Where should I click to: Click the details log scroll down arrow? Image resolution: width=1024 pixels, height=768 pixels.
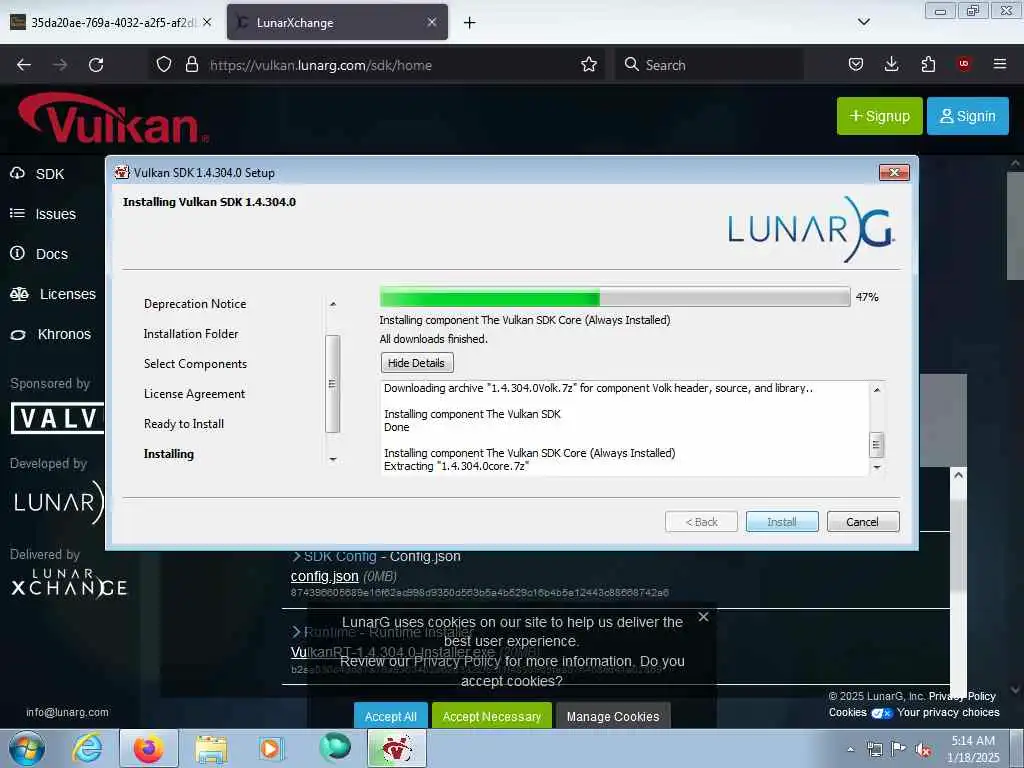[x=876, y=468]
